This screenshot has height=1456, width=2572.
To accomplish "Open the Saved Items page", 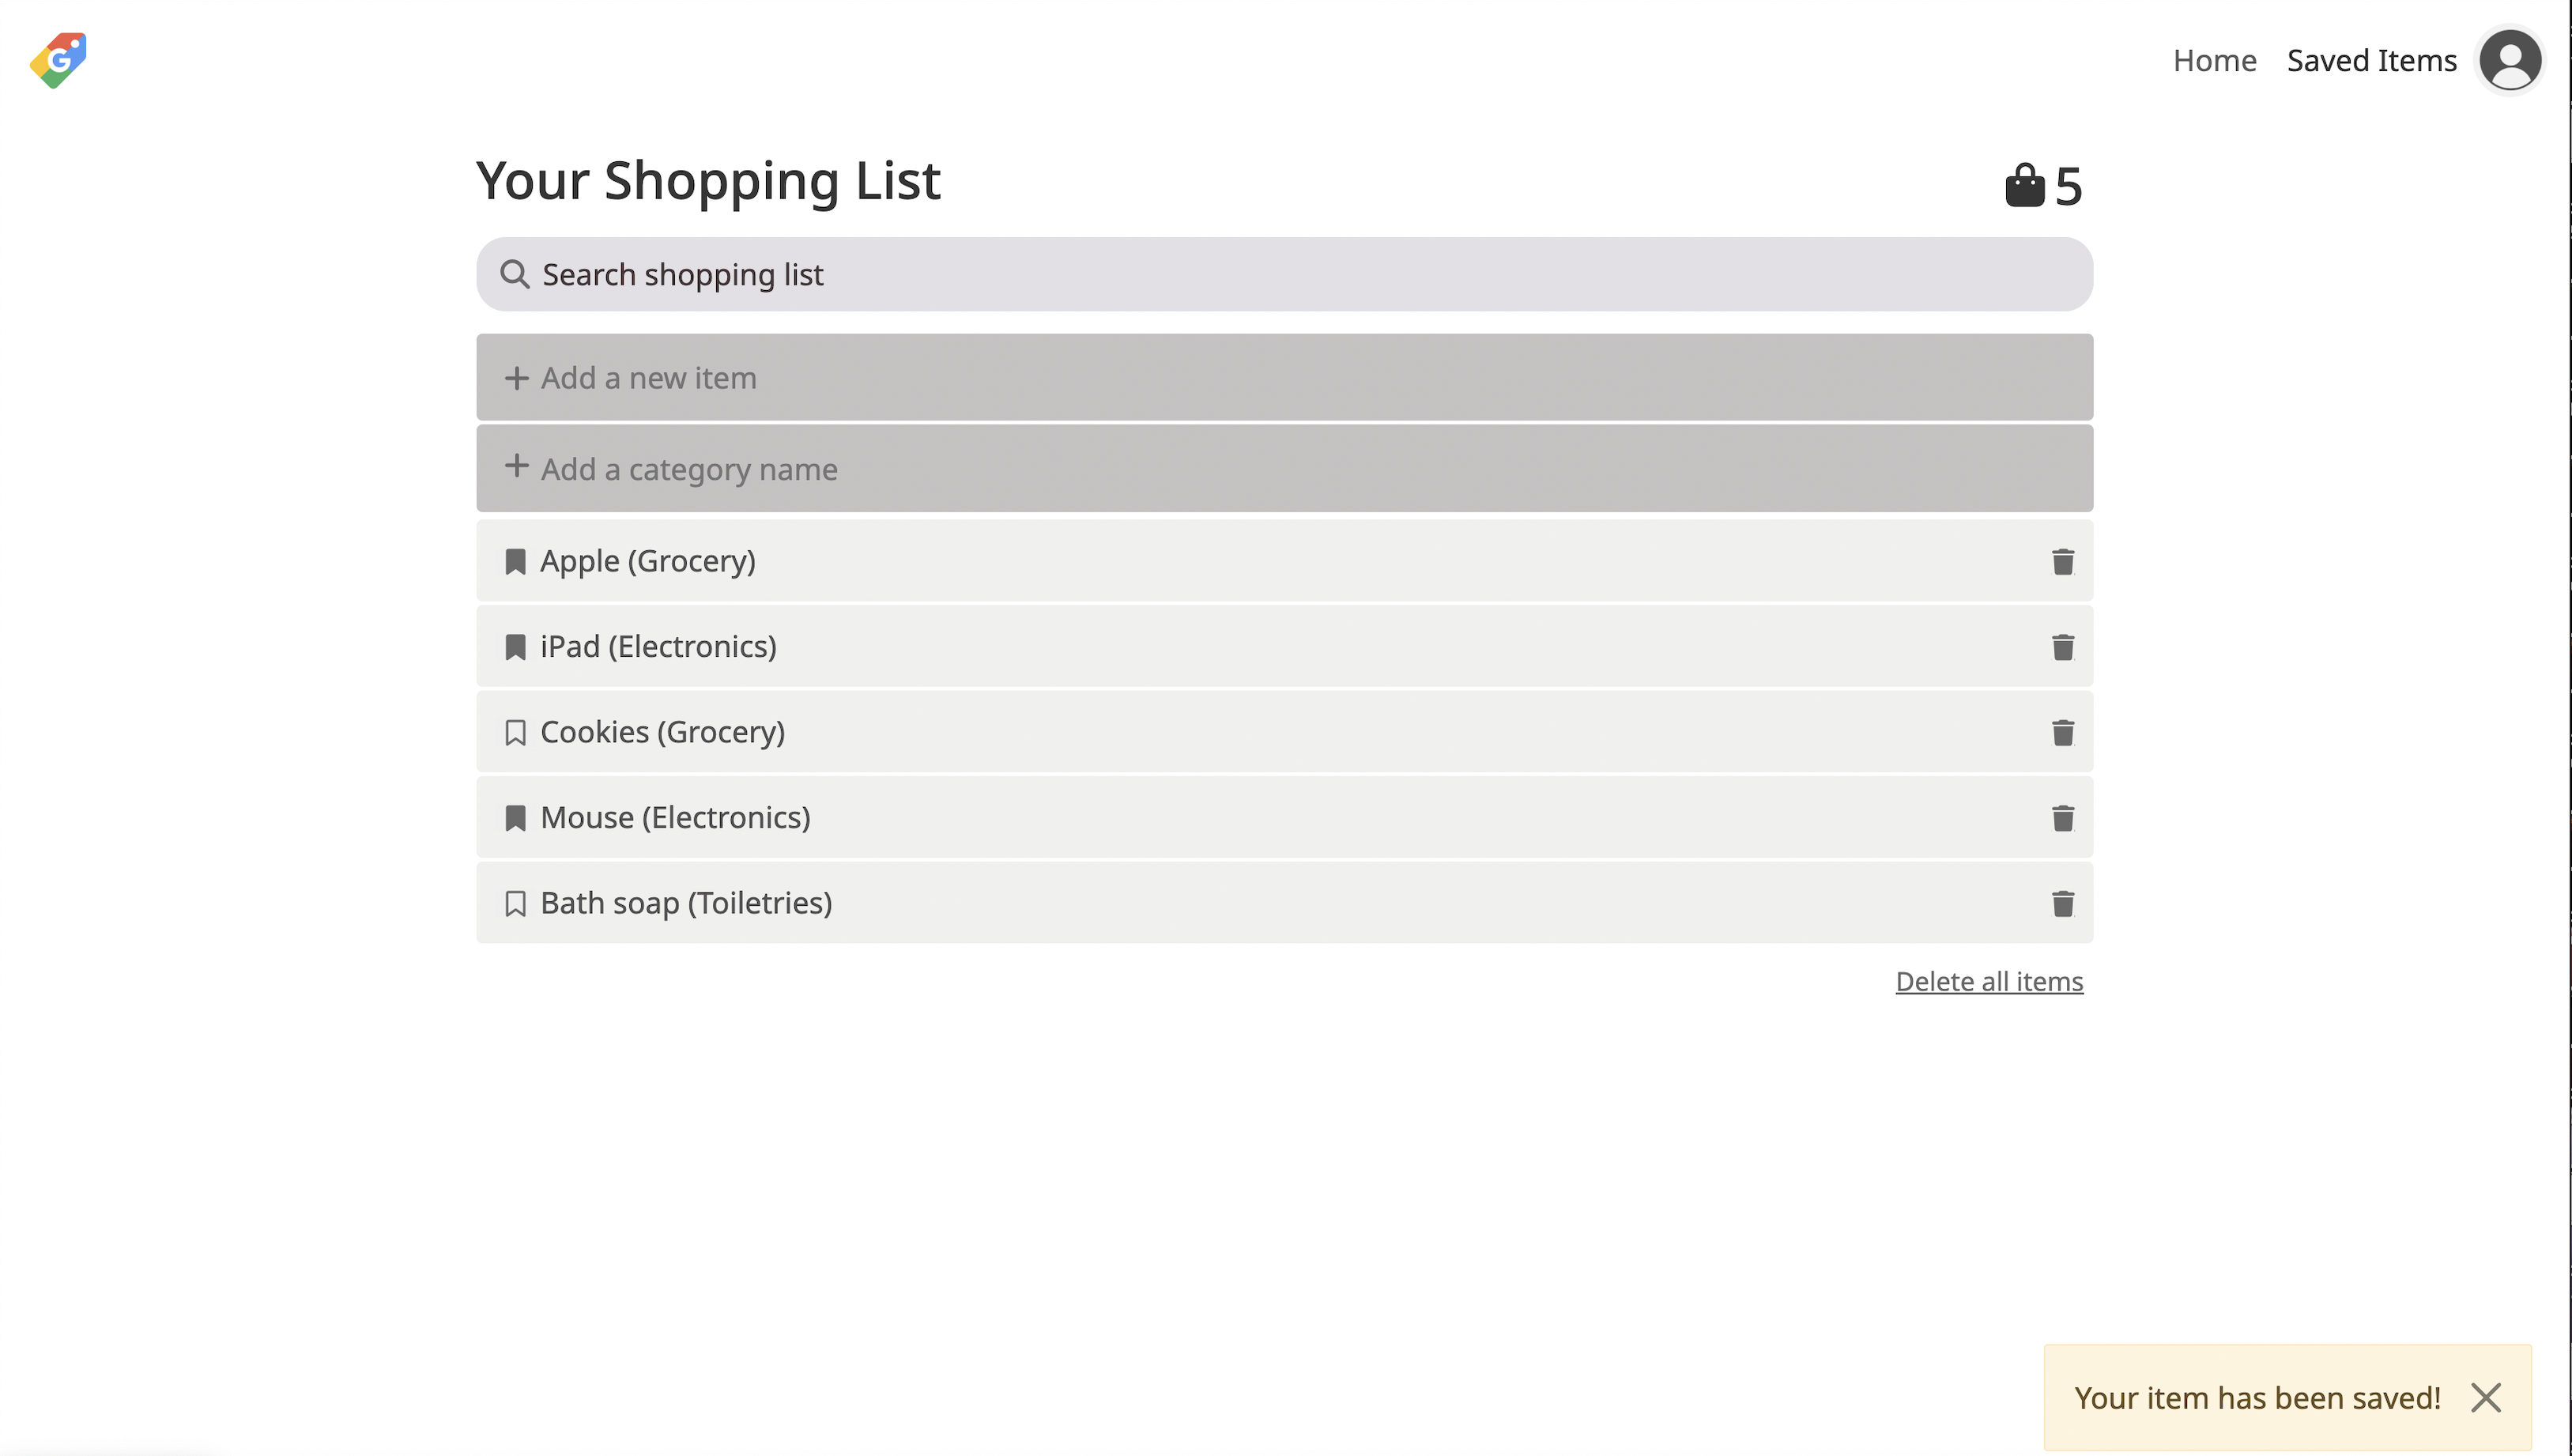I will 2371,60.
